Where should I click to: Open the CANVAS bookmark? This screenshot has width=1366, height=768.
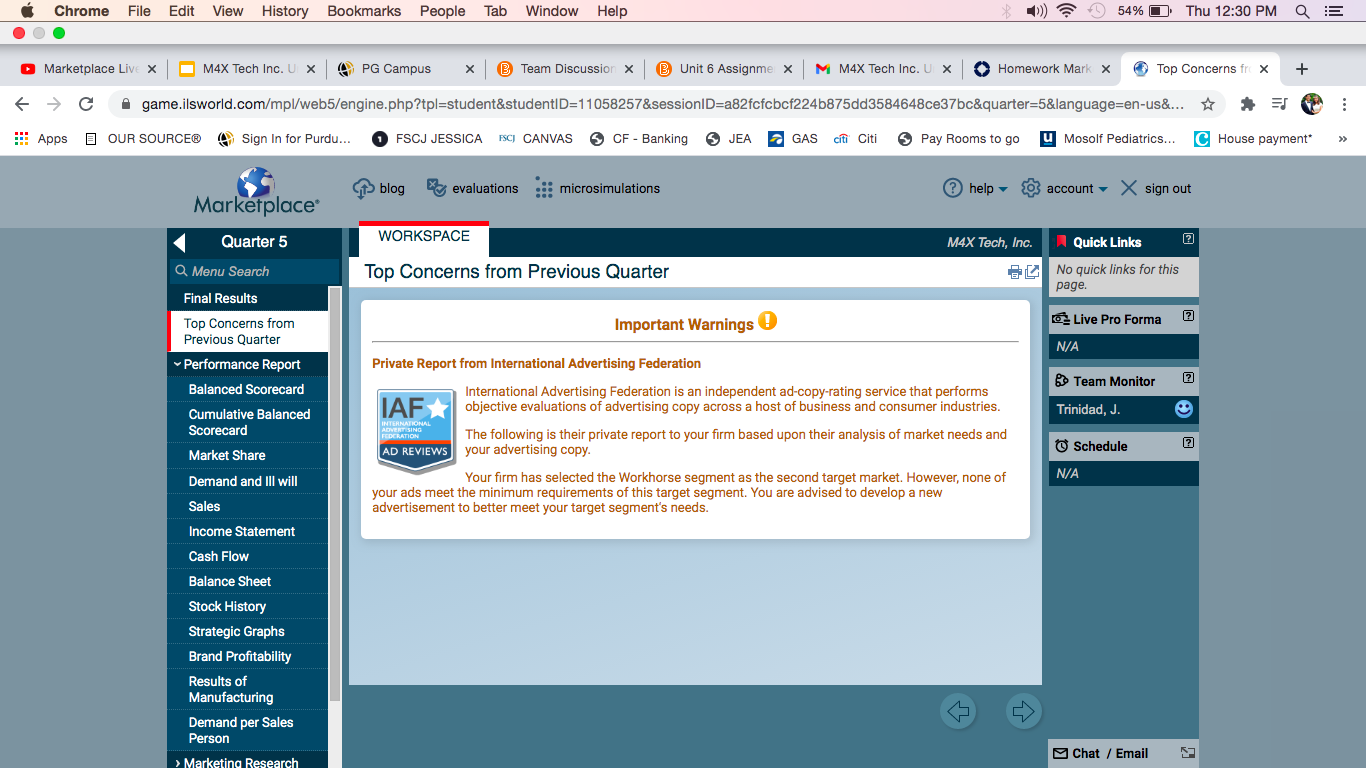click(x=536, y=139)
